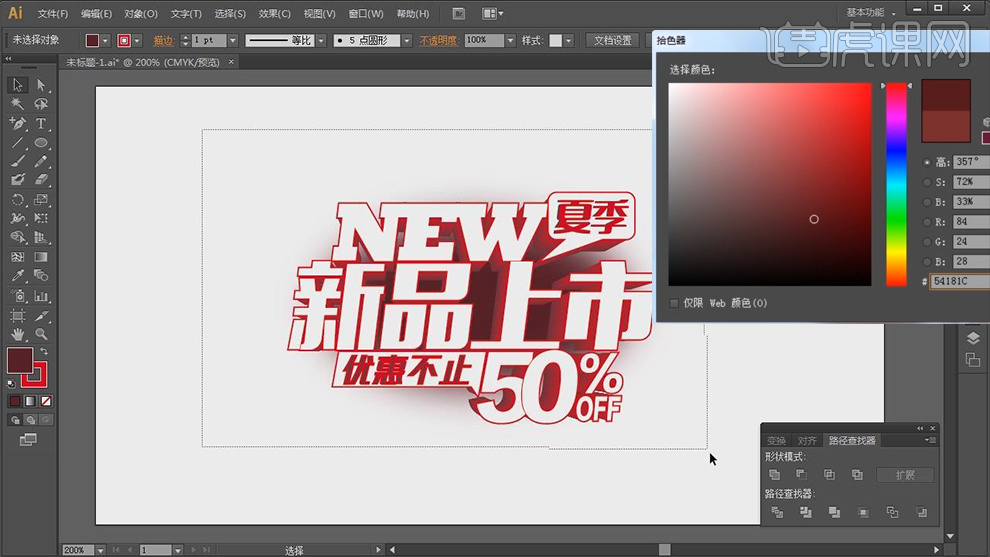The width and height of the screenshot is (990, 557).
Task: Click the 扩展 button in Pathfinder
Action: (905, 475)
